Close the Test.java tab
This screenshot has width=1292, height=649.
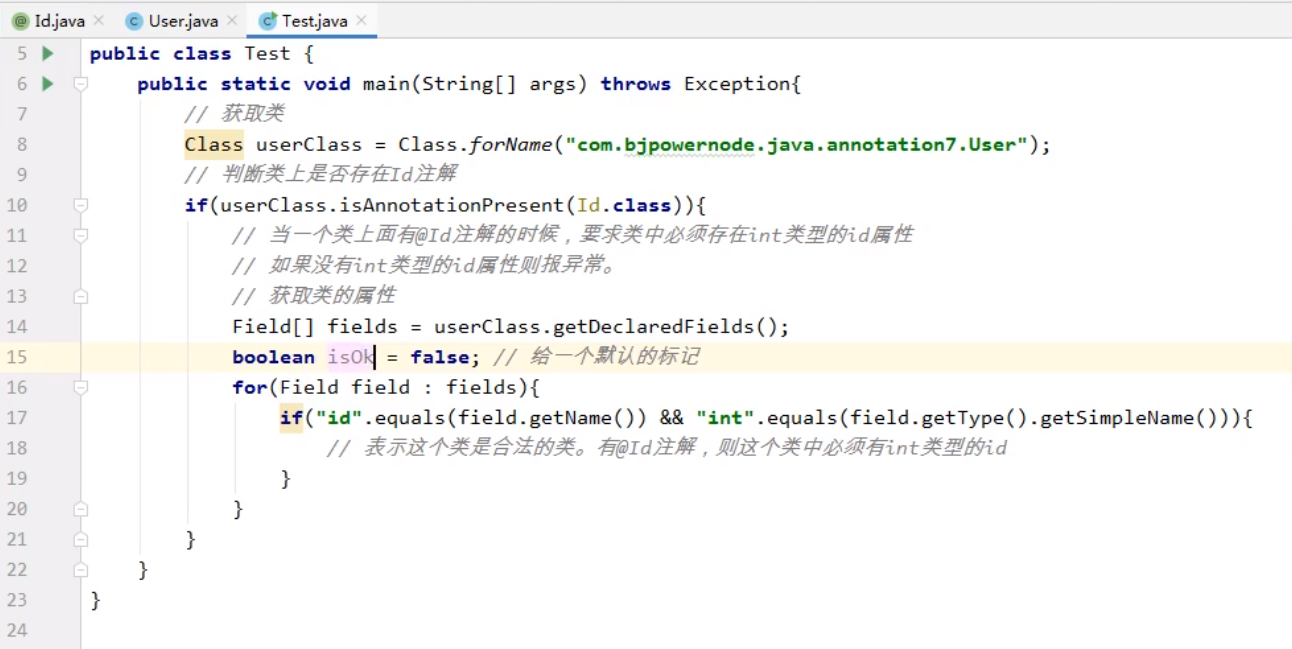click(361, 20)
